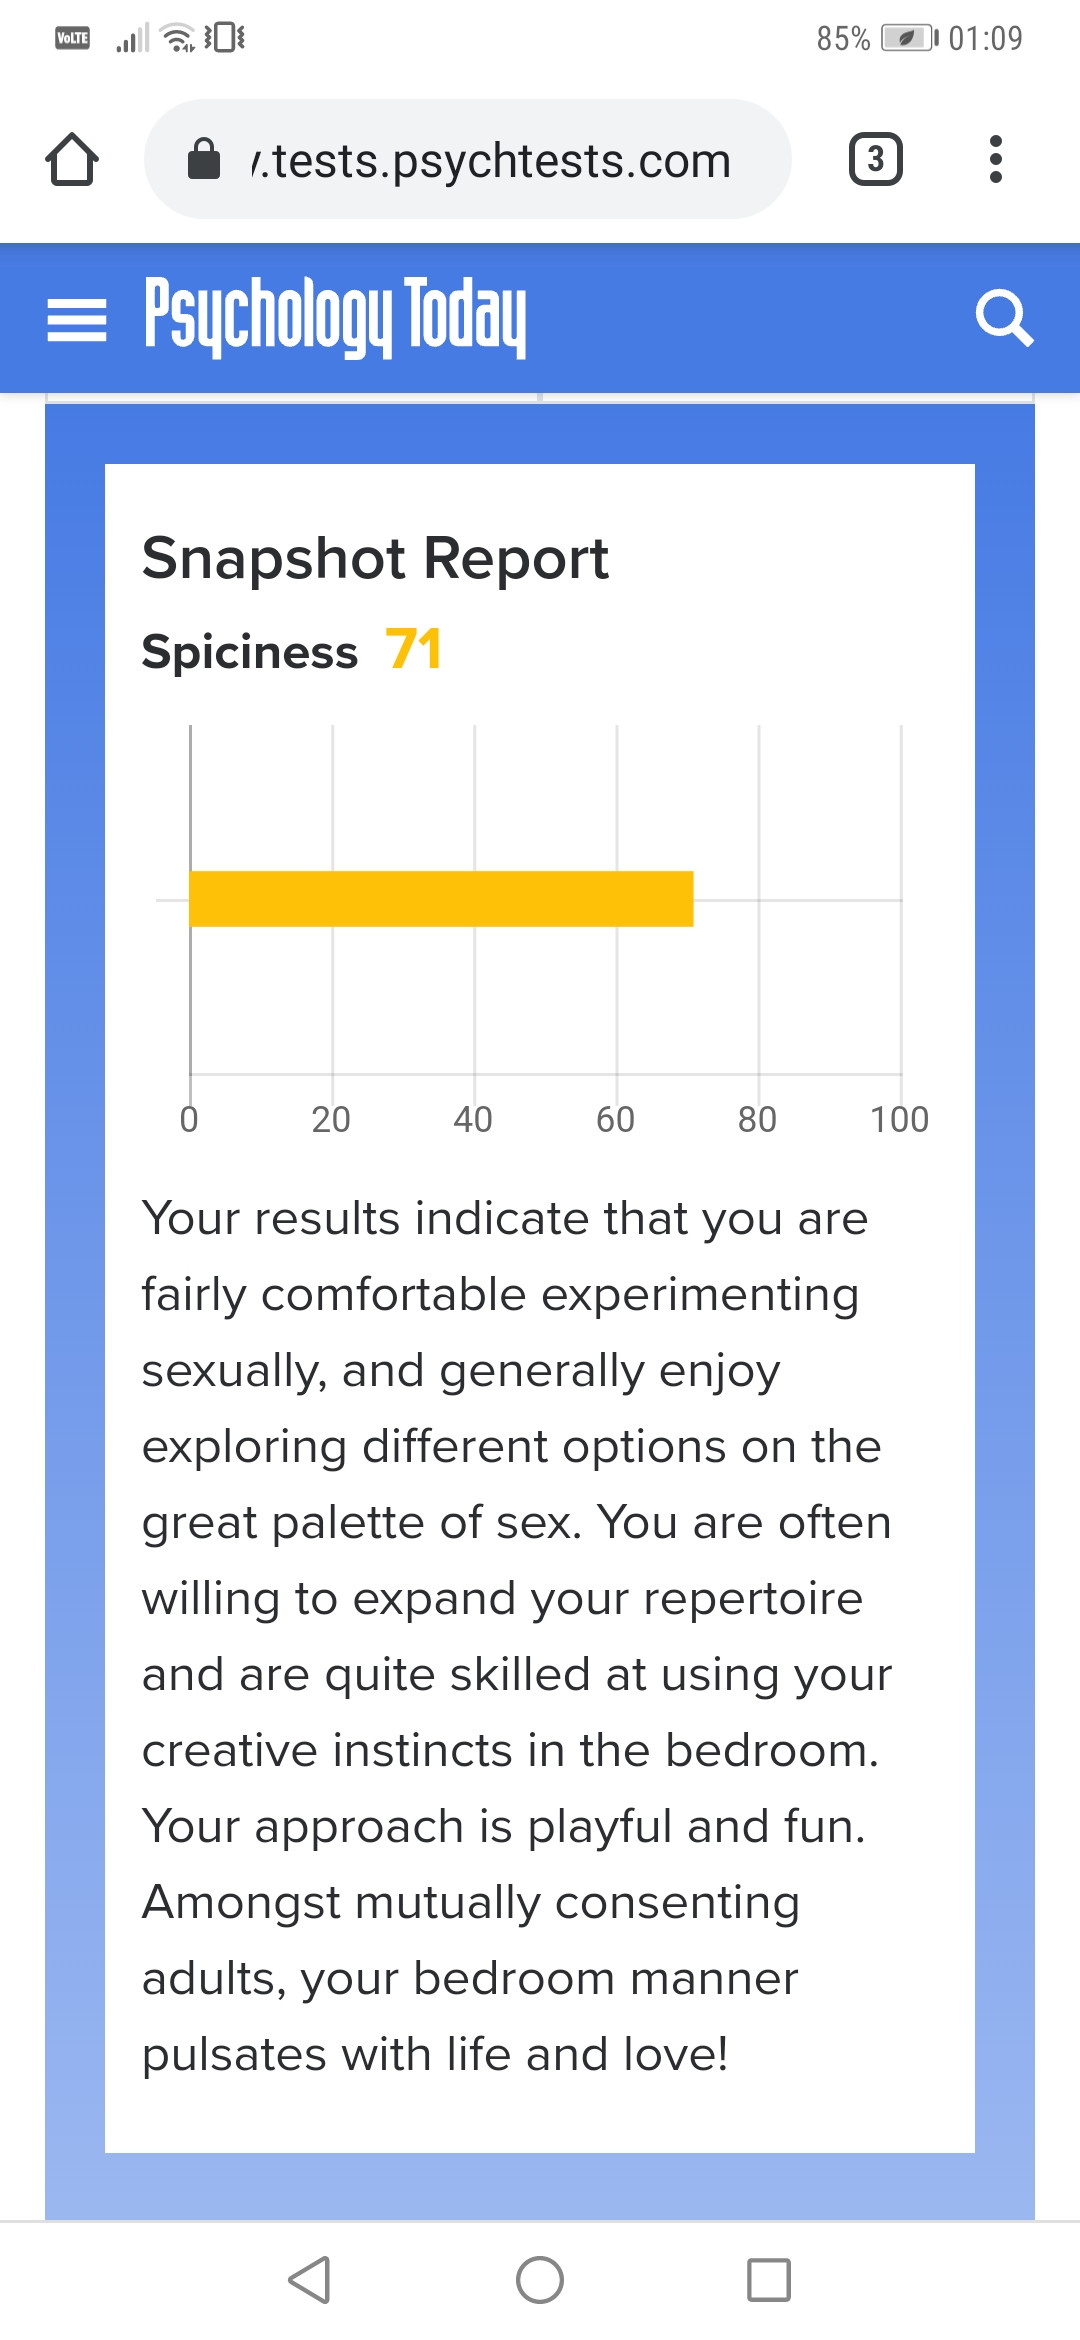Tap the results description paragraph

point(515,1635)
